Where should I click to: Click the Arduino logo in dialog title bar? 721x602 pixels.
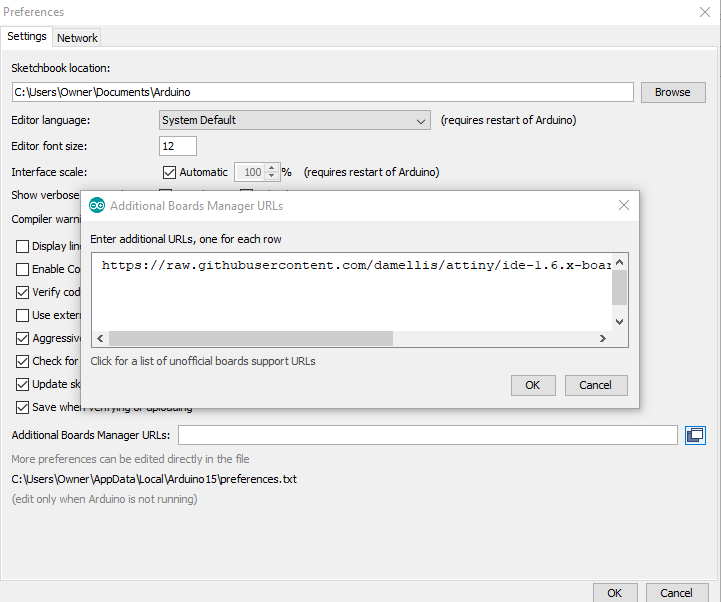point(97,206)
